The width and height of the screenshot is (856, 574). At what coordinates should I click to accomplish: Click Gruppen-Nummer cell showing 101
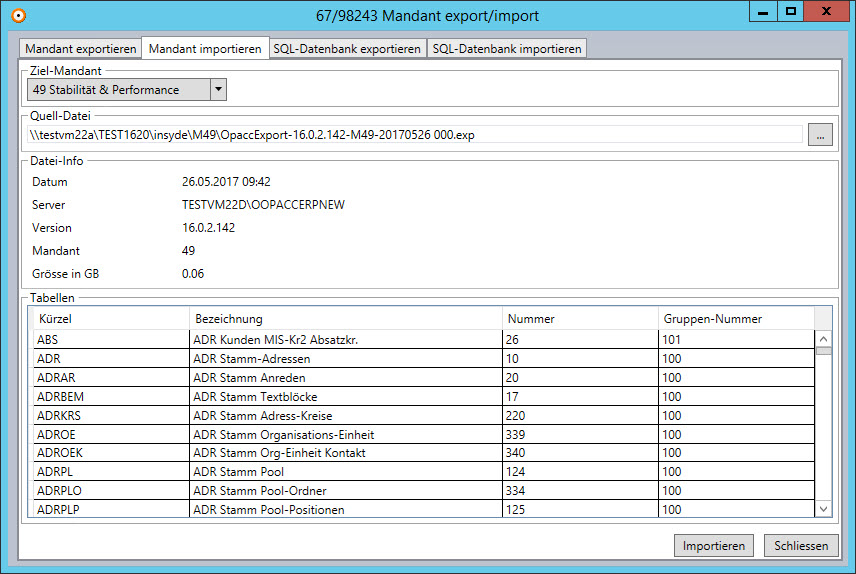[x=736, y=340]
